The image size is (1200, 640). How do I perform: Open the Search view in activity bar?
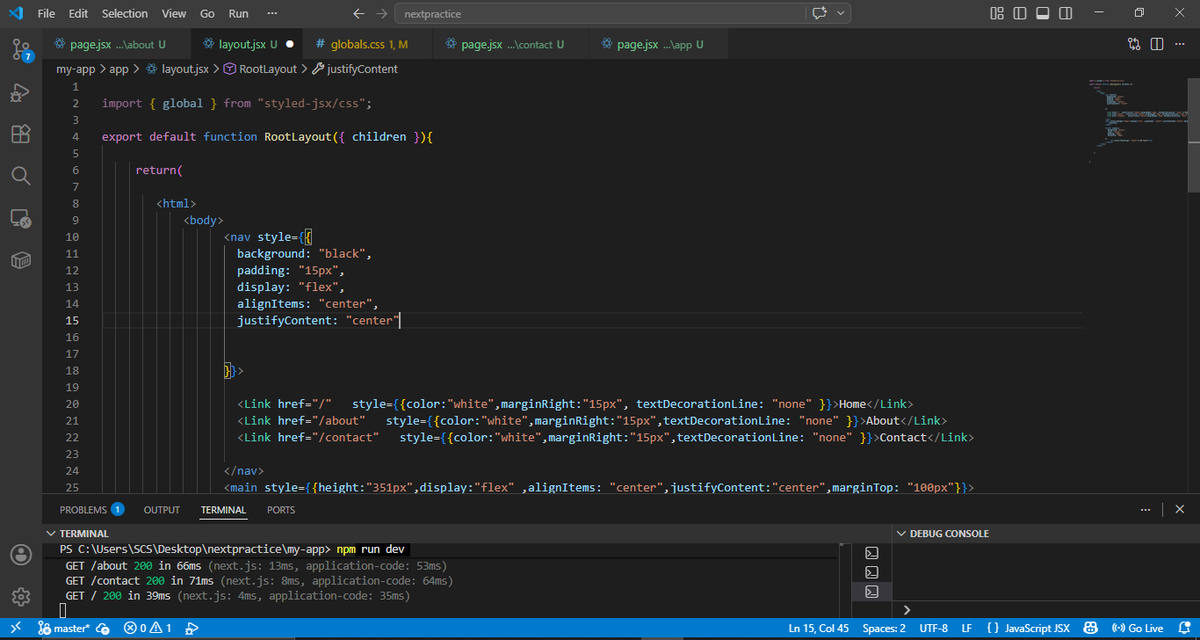[20, 175]
